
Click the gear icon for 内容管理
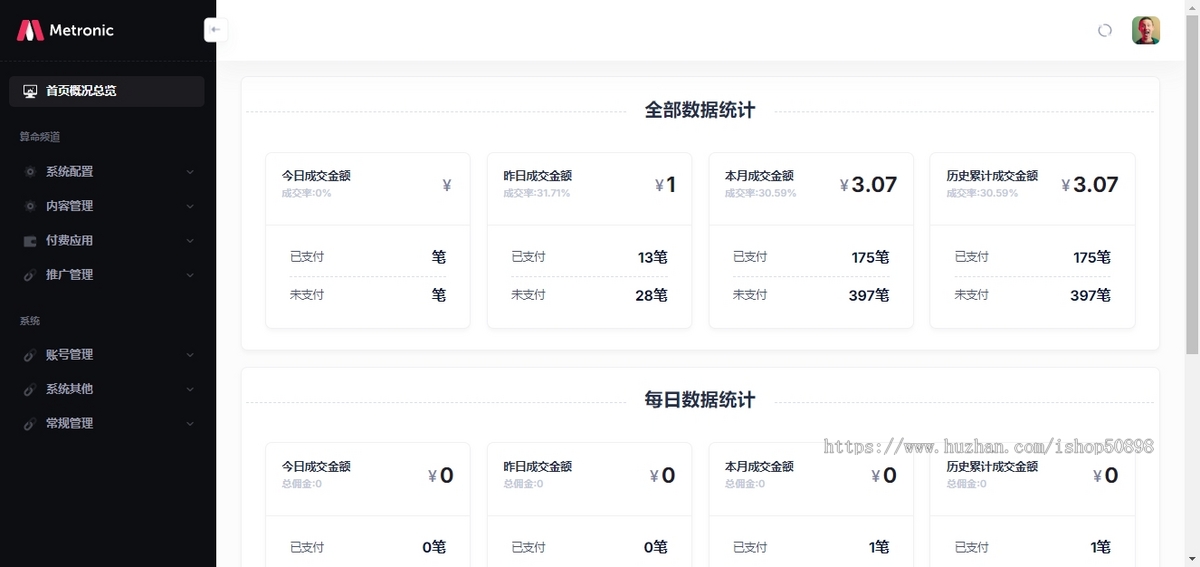30,206
